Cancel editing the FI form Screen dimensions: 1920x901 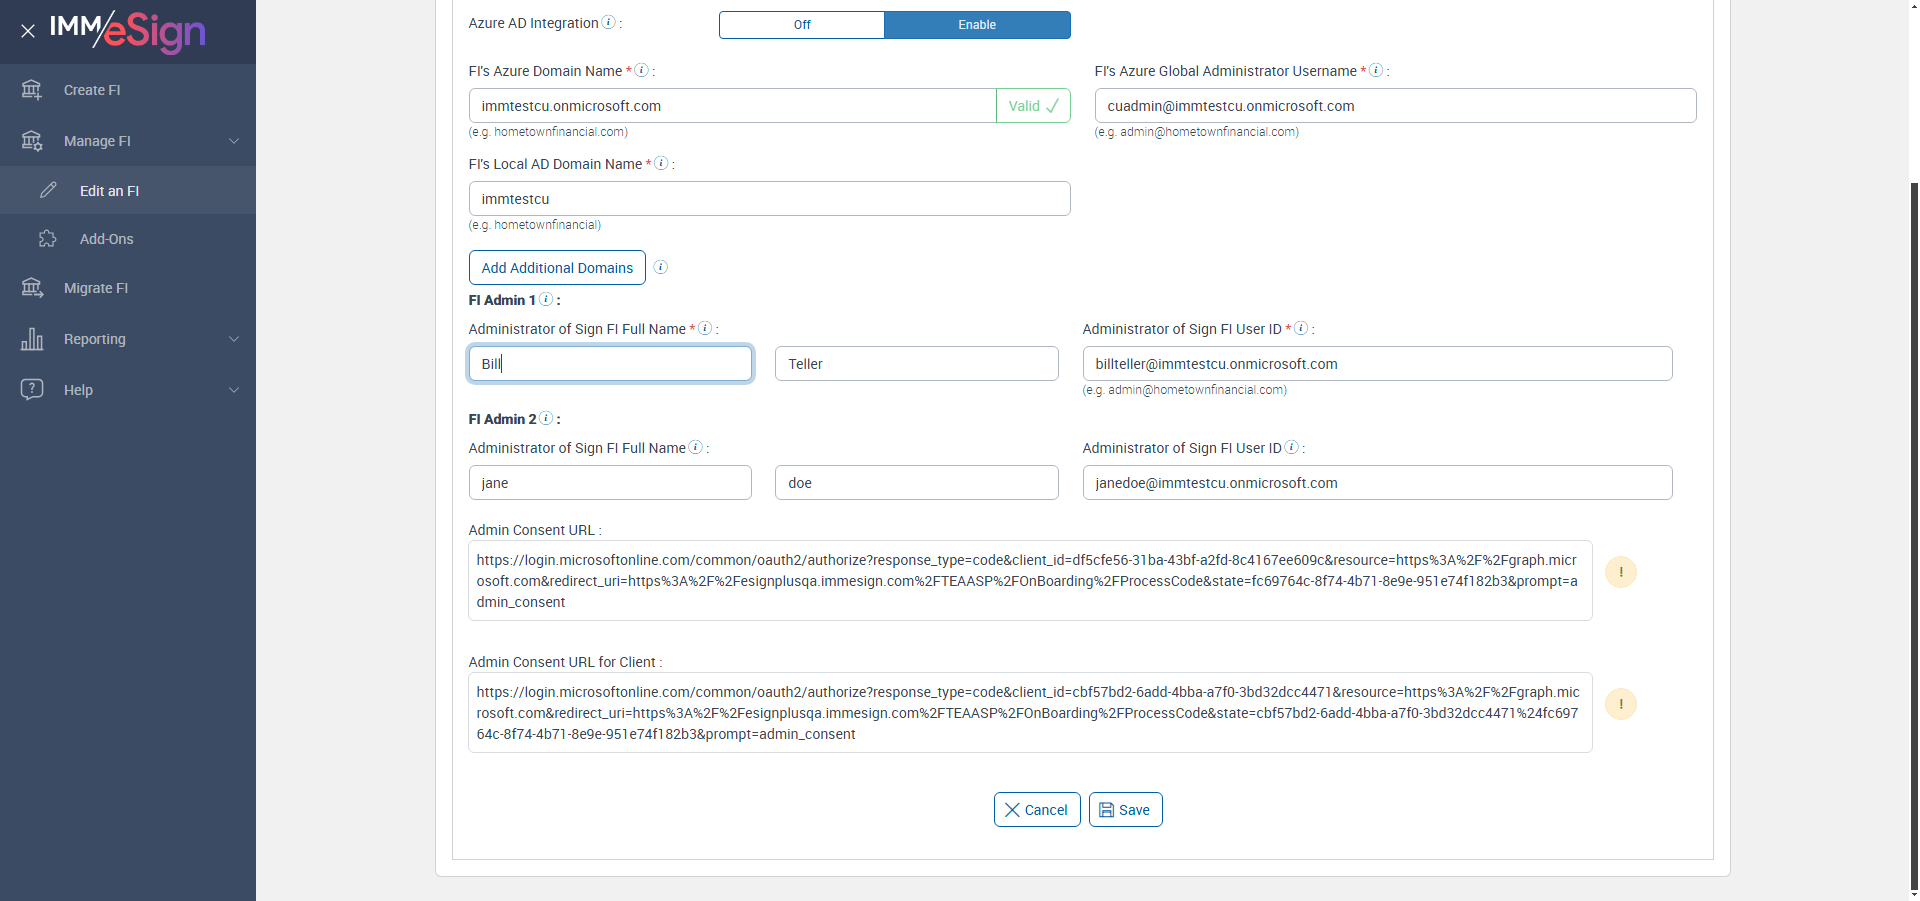1036,810
